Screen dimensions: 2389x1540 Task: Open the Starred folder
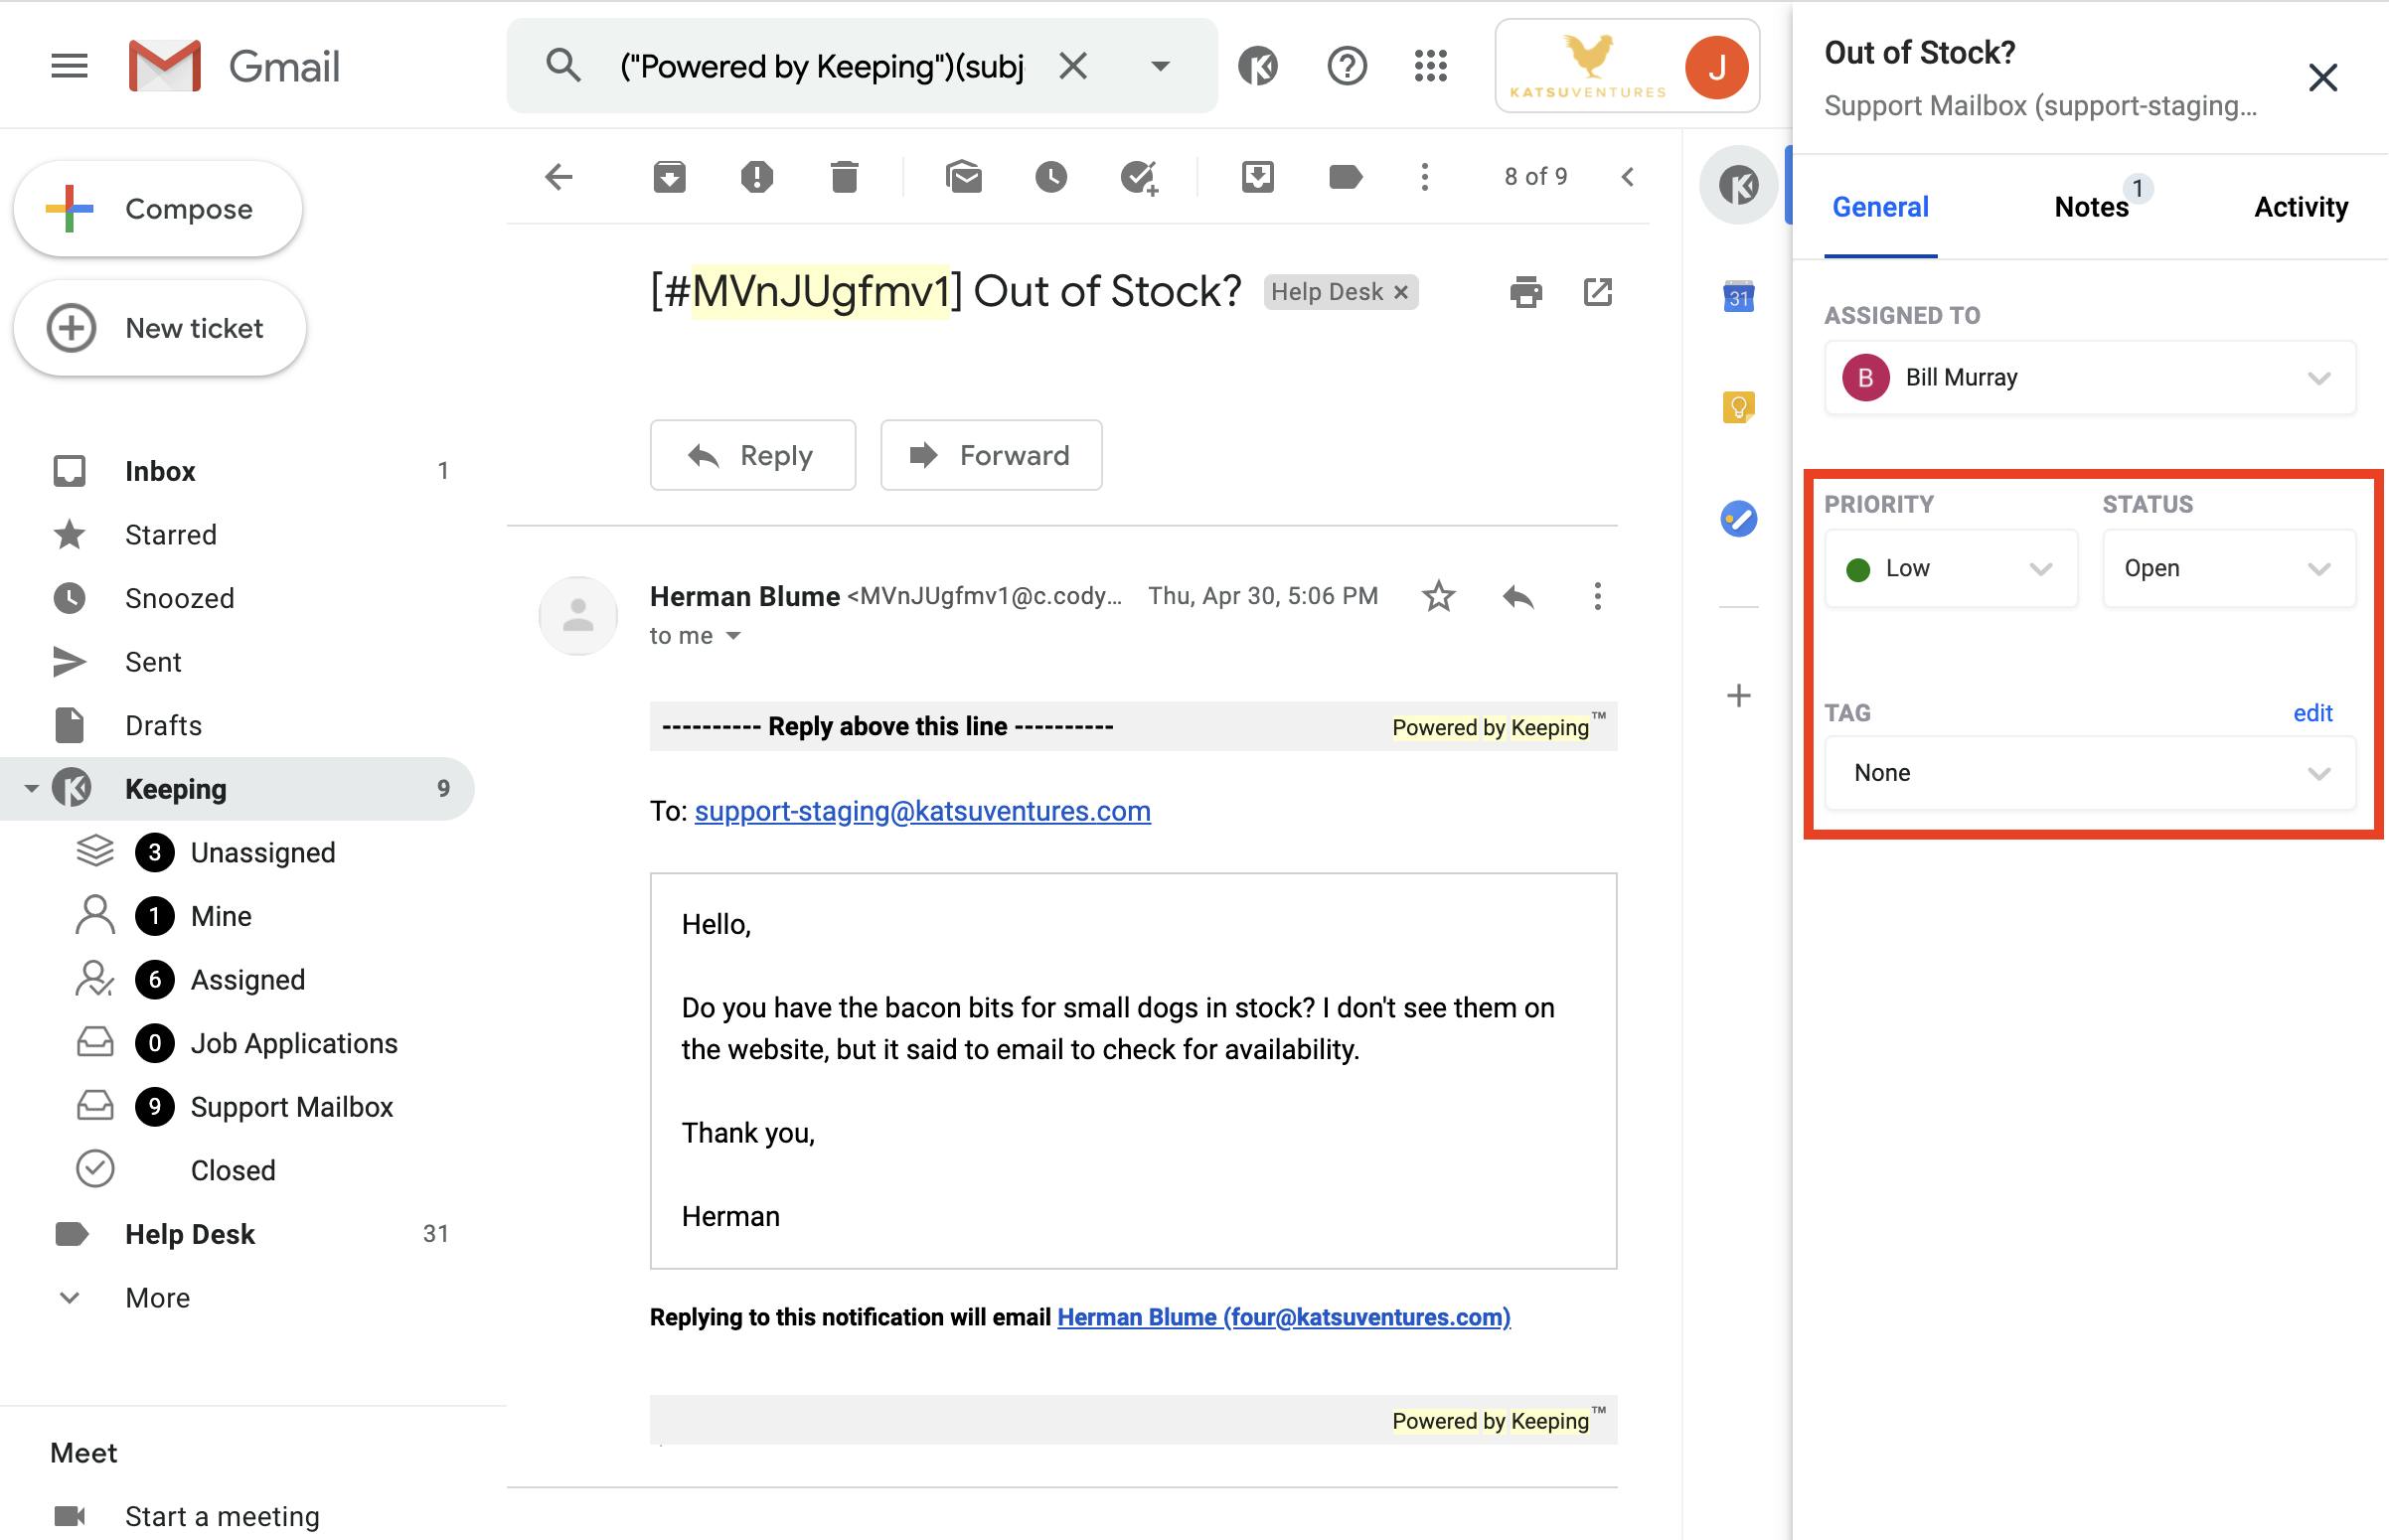point(237,535)
